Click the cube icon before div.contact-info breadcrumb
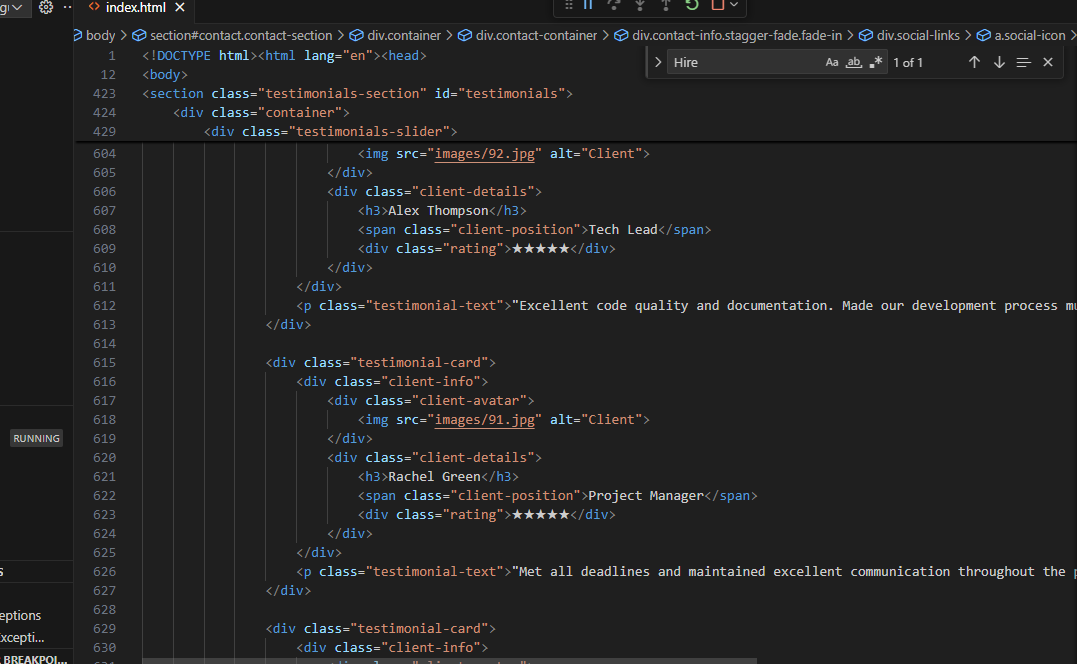Viewport: 1077px width, 664px height. [621, 35]
